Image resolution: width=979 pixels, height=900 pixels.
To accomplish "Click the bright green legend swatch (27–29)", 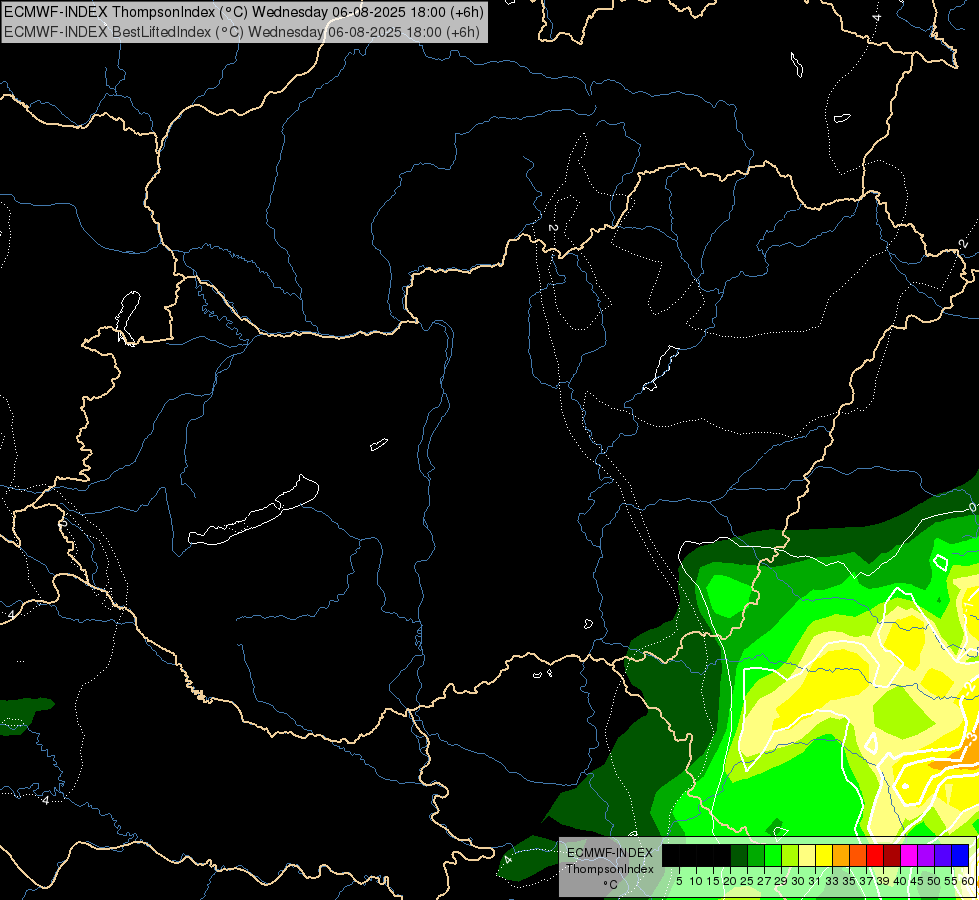I will pyautogui.click(x=773, y=855).
